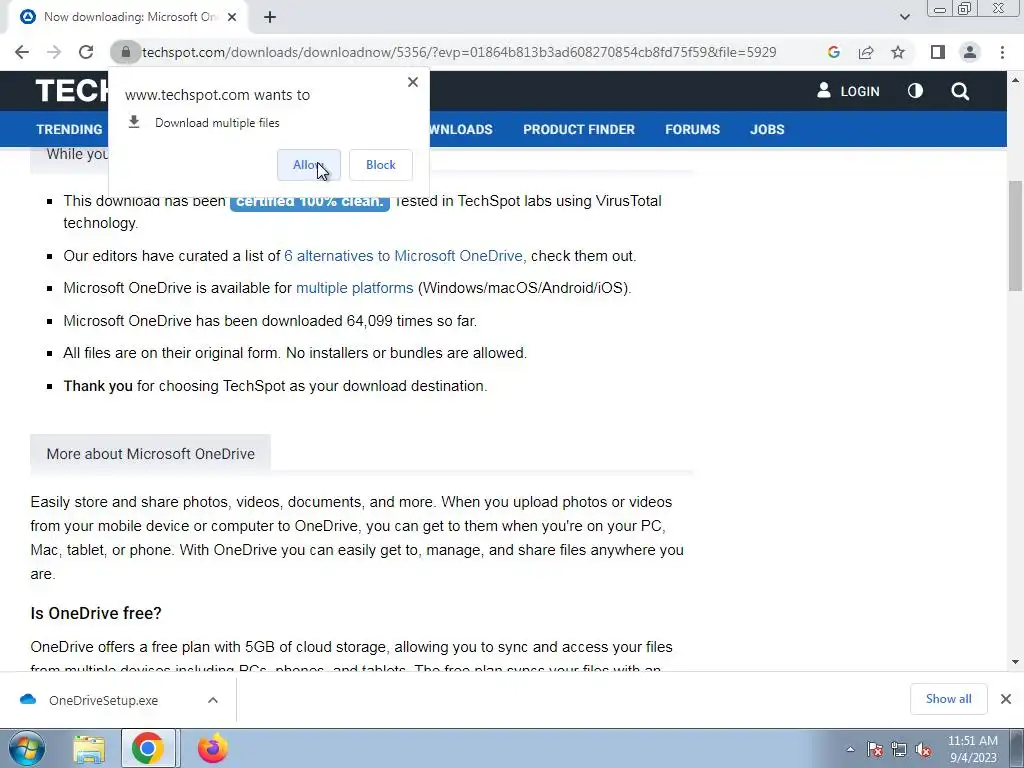
Task: Share this page using share icon
Action: tap(866, 52)
